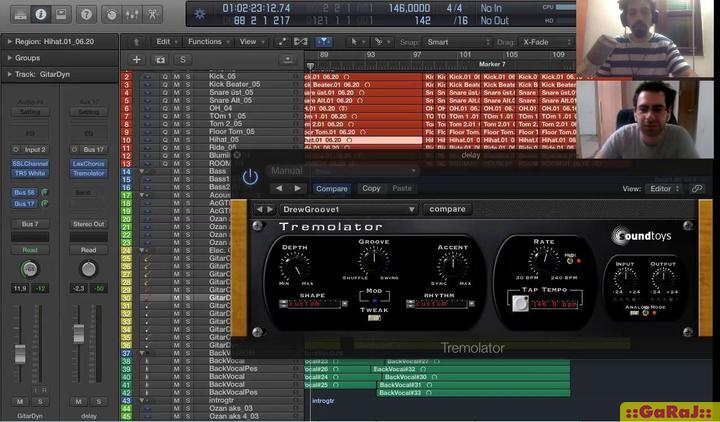
Task: Open the Manual plugin settings dropdown
Action: (x=342, y=171)
